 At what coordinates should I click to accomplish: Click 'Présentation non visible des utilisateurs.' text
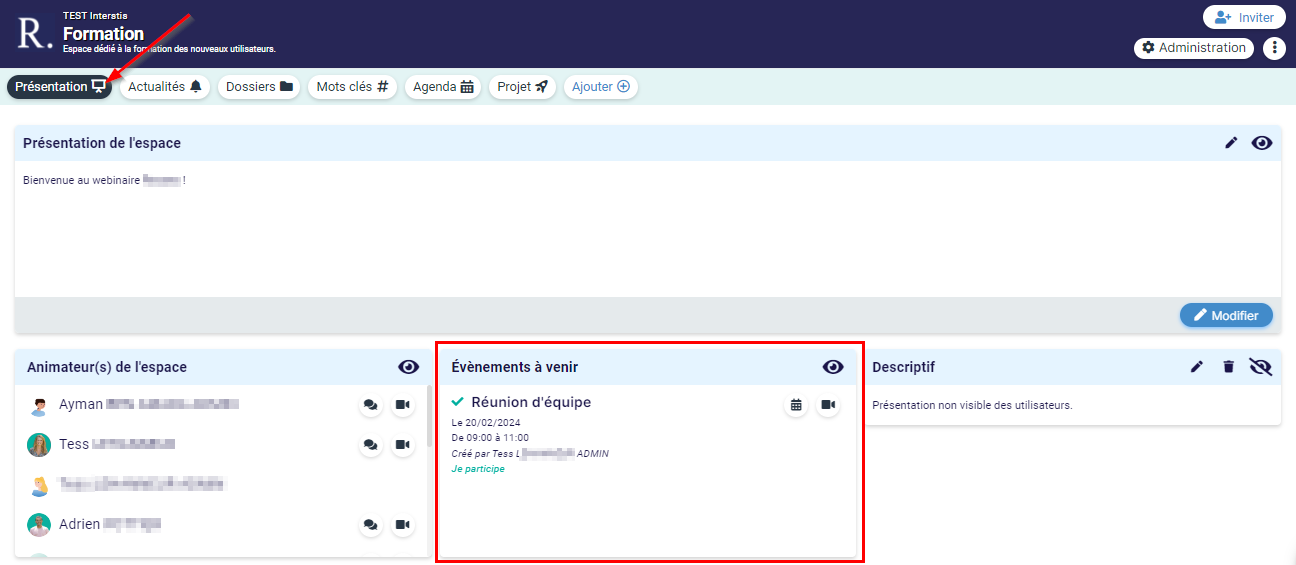pos(972,405)
